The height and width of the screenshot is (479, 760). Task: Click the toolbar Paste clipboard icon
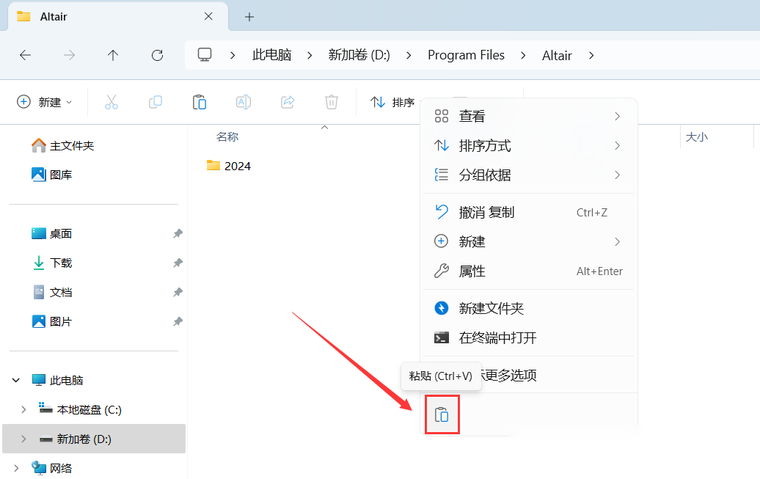click(199, 102)
